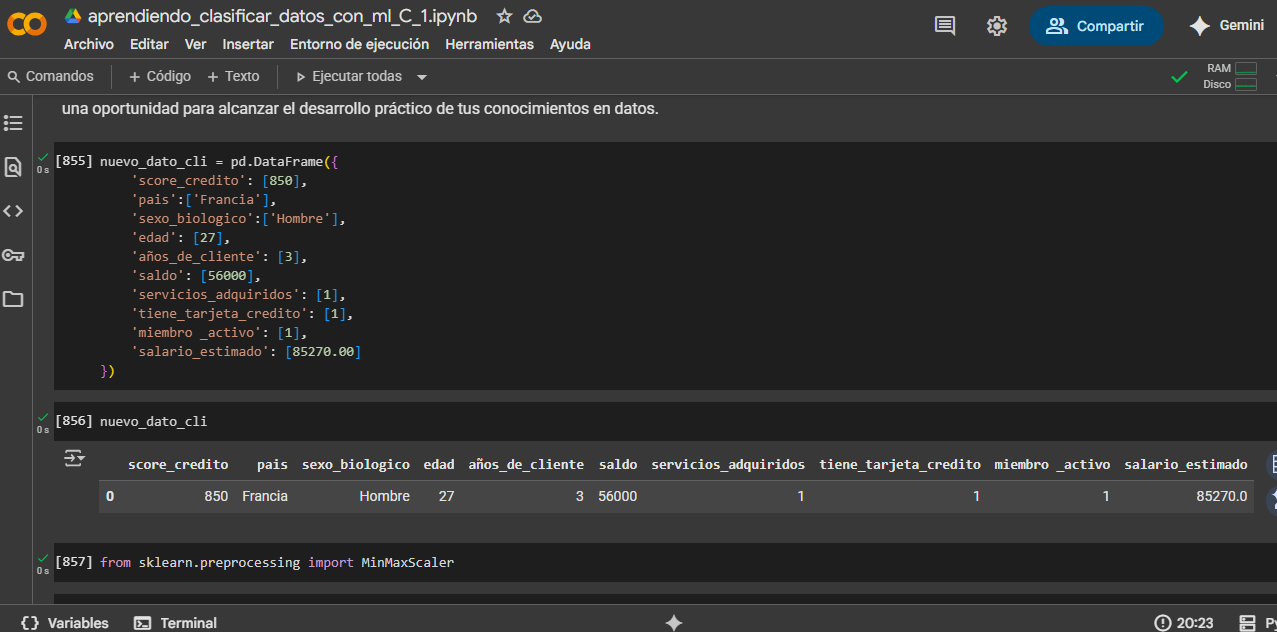Click into code cell 856 nuevo_dato_cli
1277x632 pixels.
153,421
